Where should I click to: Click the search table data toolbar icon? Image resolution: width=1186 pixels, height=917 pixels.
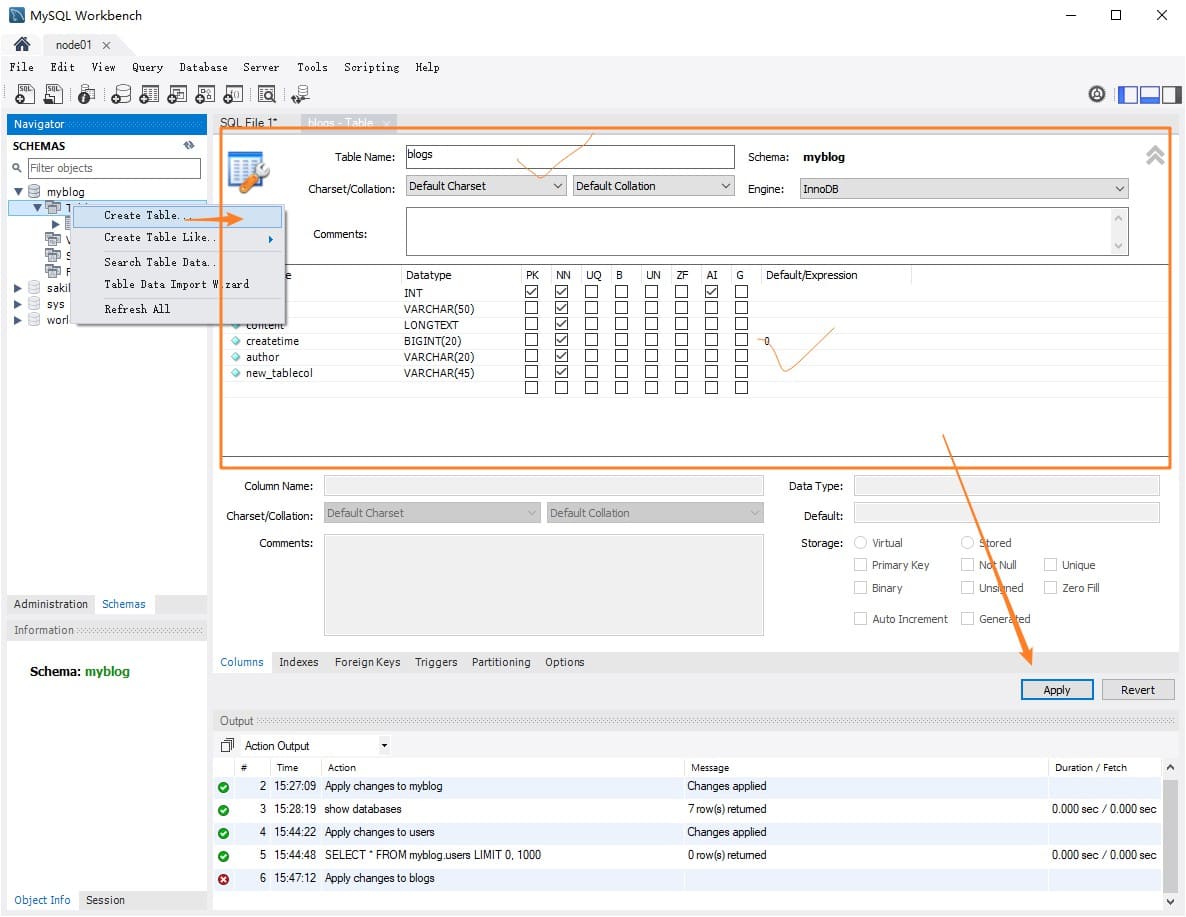(266, 94)
